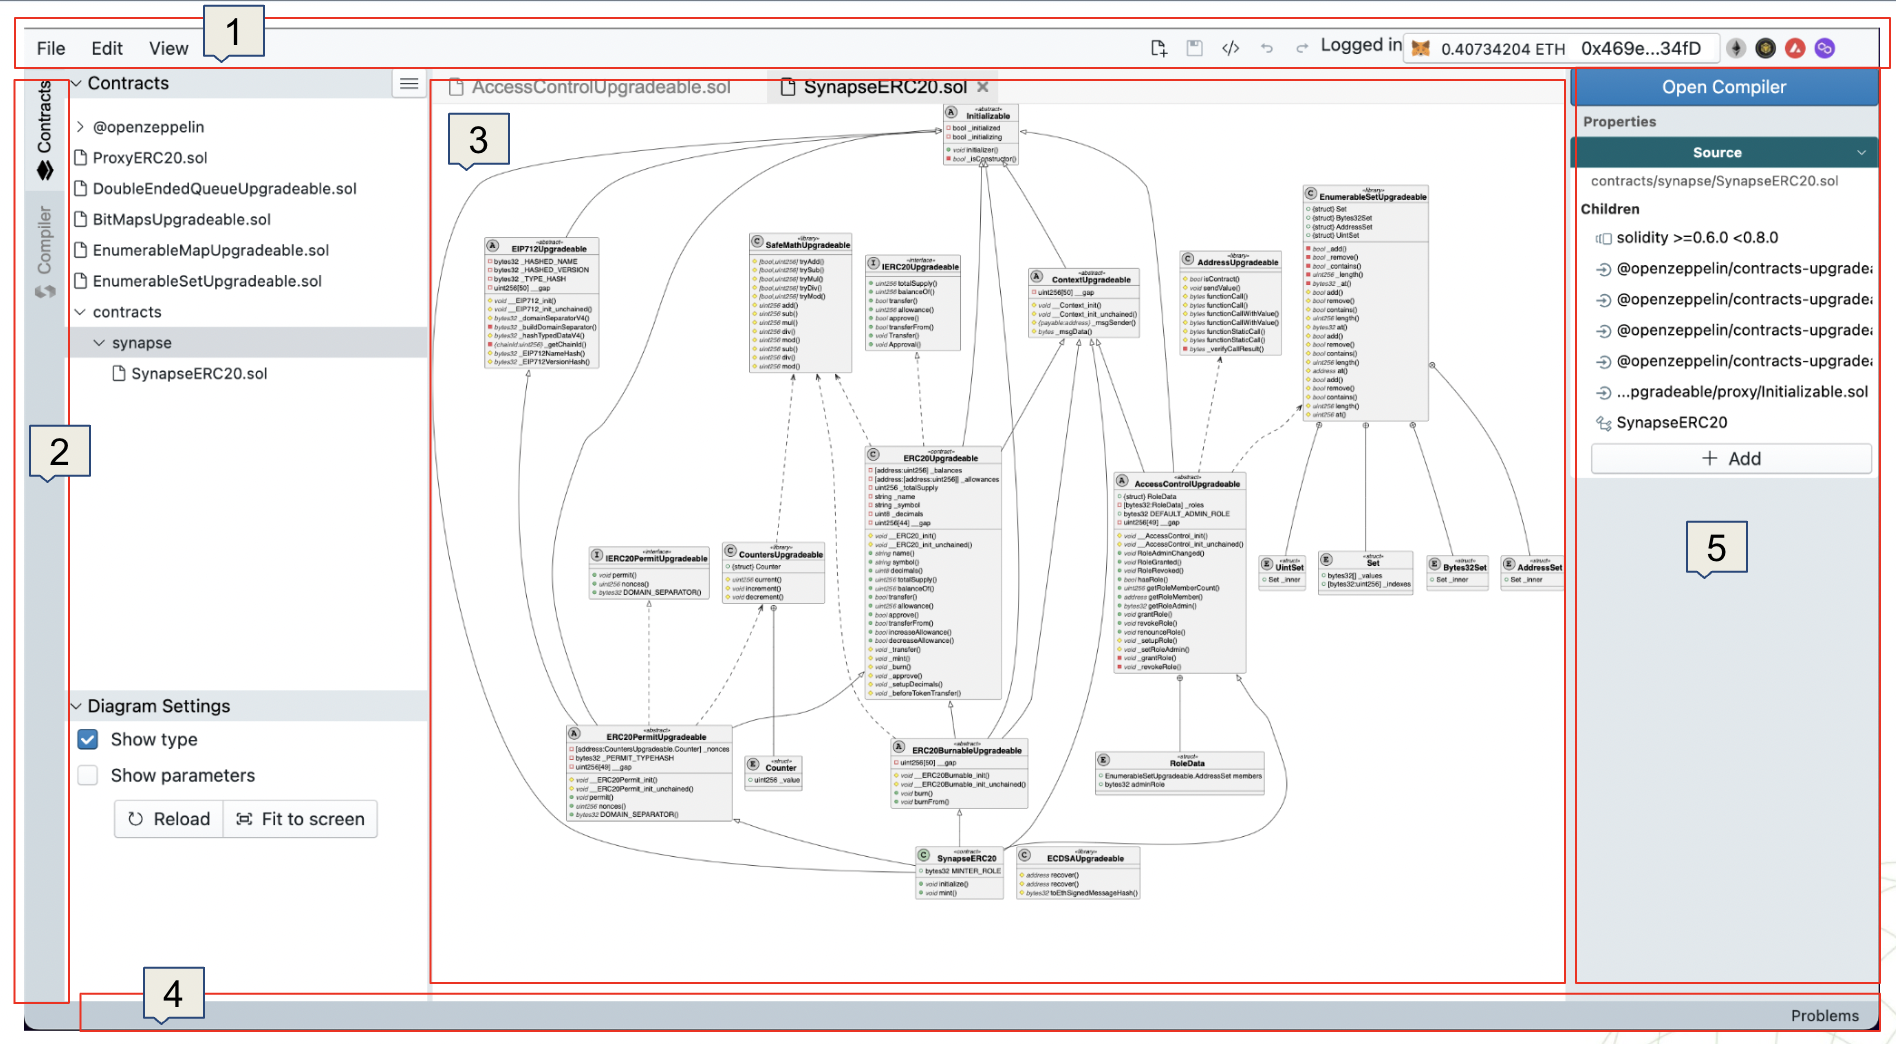Click the MetaMask fox icon
Screen dimensions: 1896x1044
click(x=1421, y=48)
